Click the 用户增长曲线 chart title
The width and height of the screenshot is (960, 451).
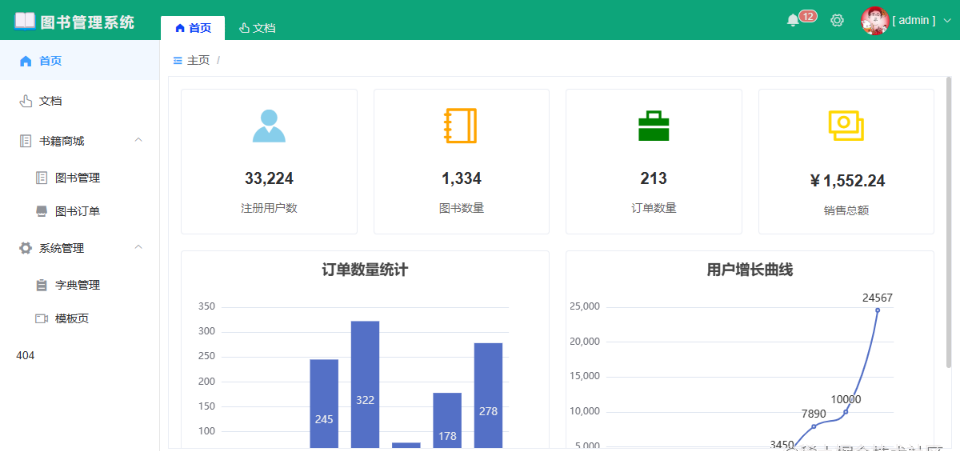pyautogui.click(x=749, y=270)
